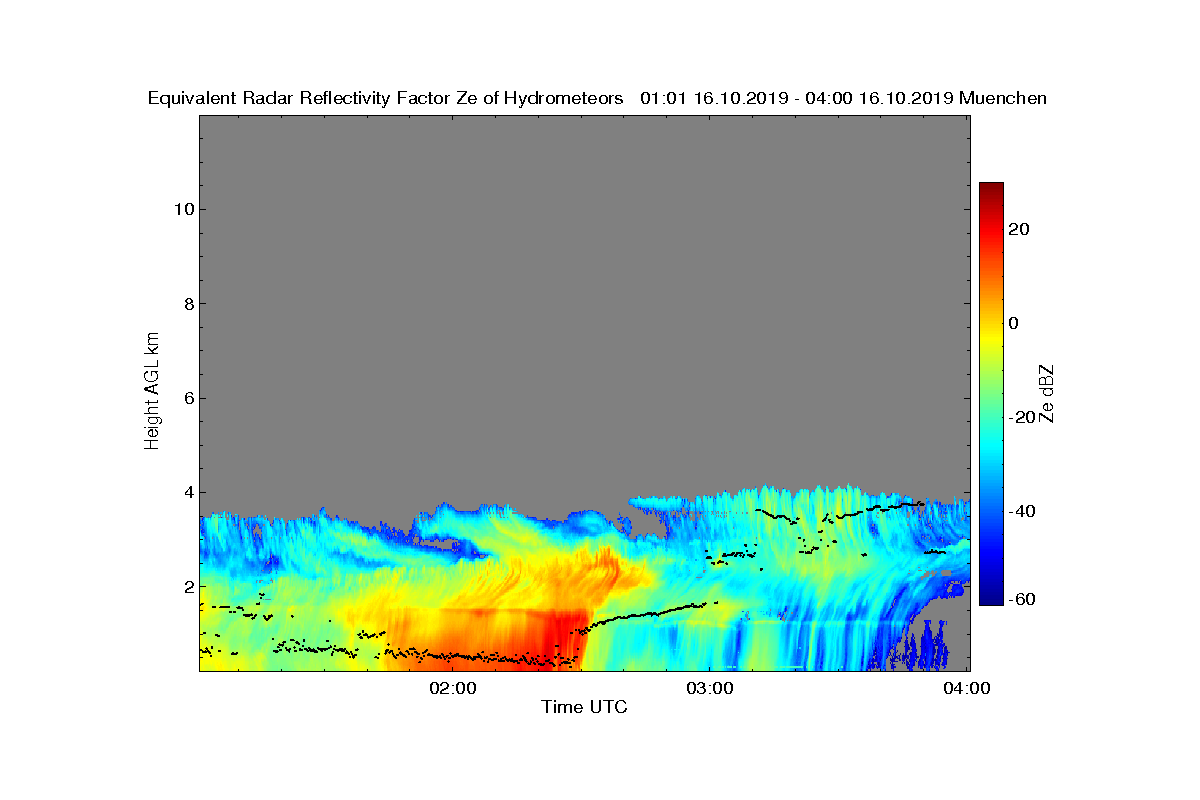Click the plot title 'Equivalent Radar Reflectivity Factor Ze of Hydrometeors'

click(386, 98)
